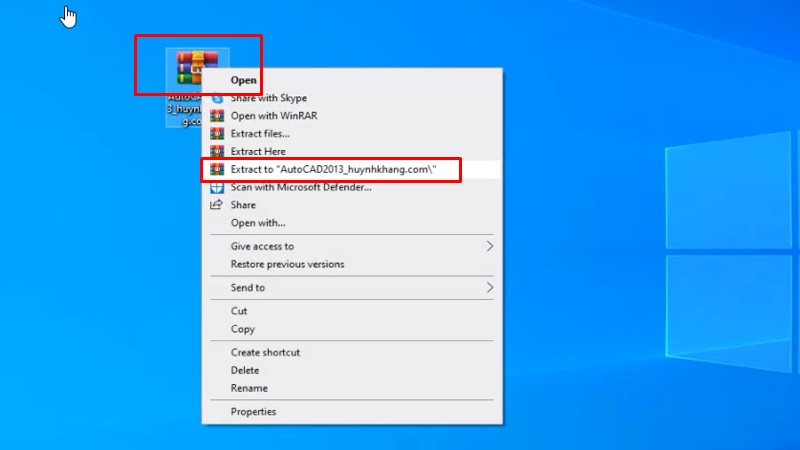Click the Share arrow icon in the menu

(x=216, y=205)
